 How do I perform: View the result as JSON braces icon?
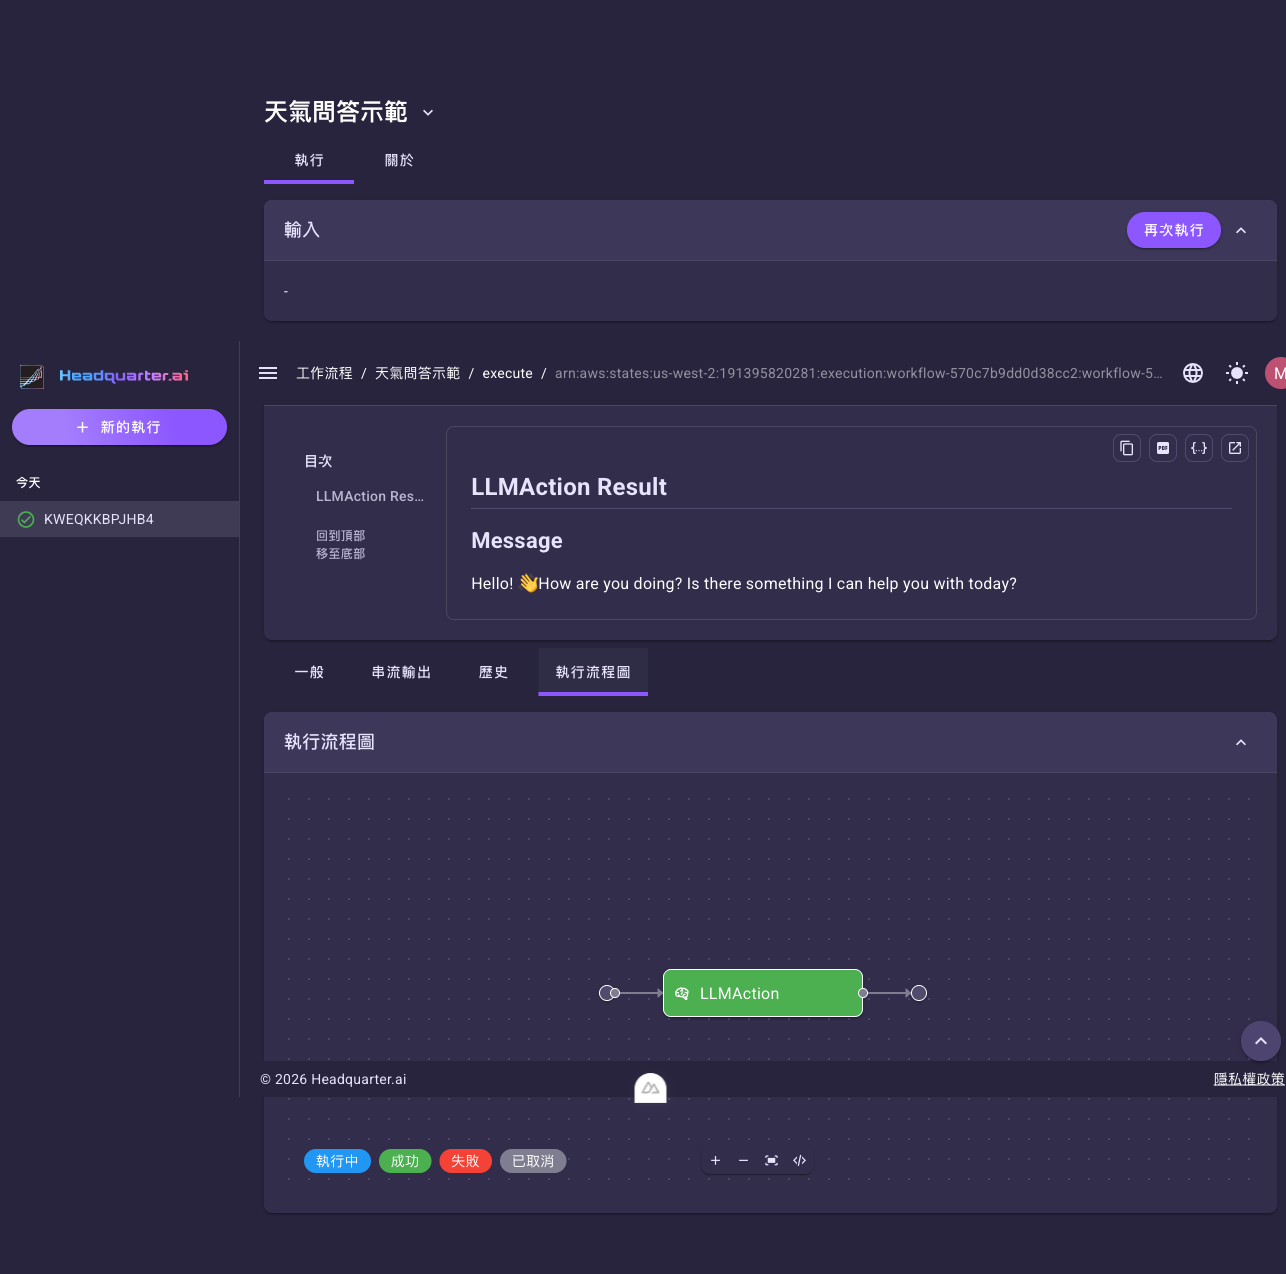pyautogui.click(x=1199, y=448)
